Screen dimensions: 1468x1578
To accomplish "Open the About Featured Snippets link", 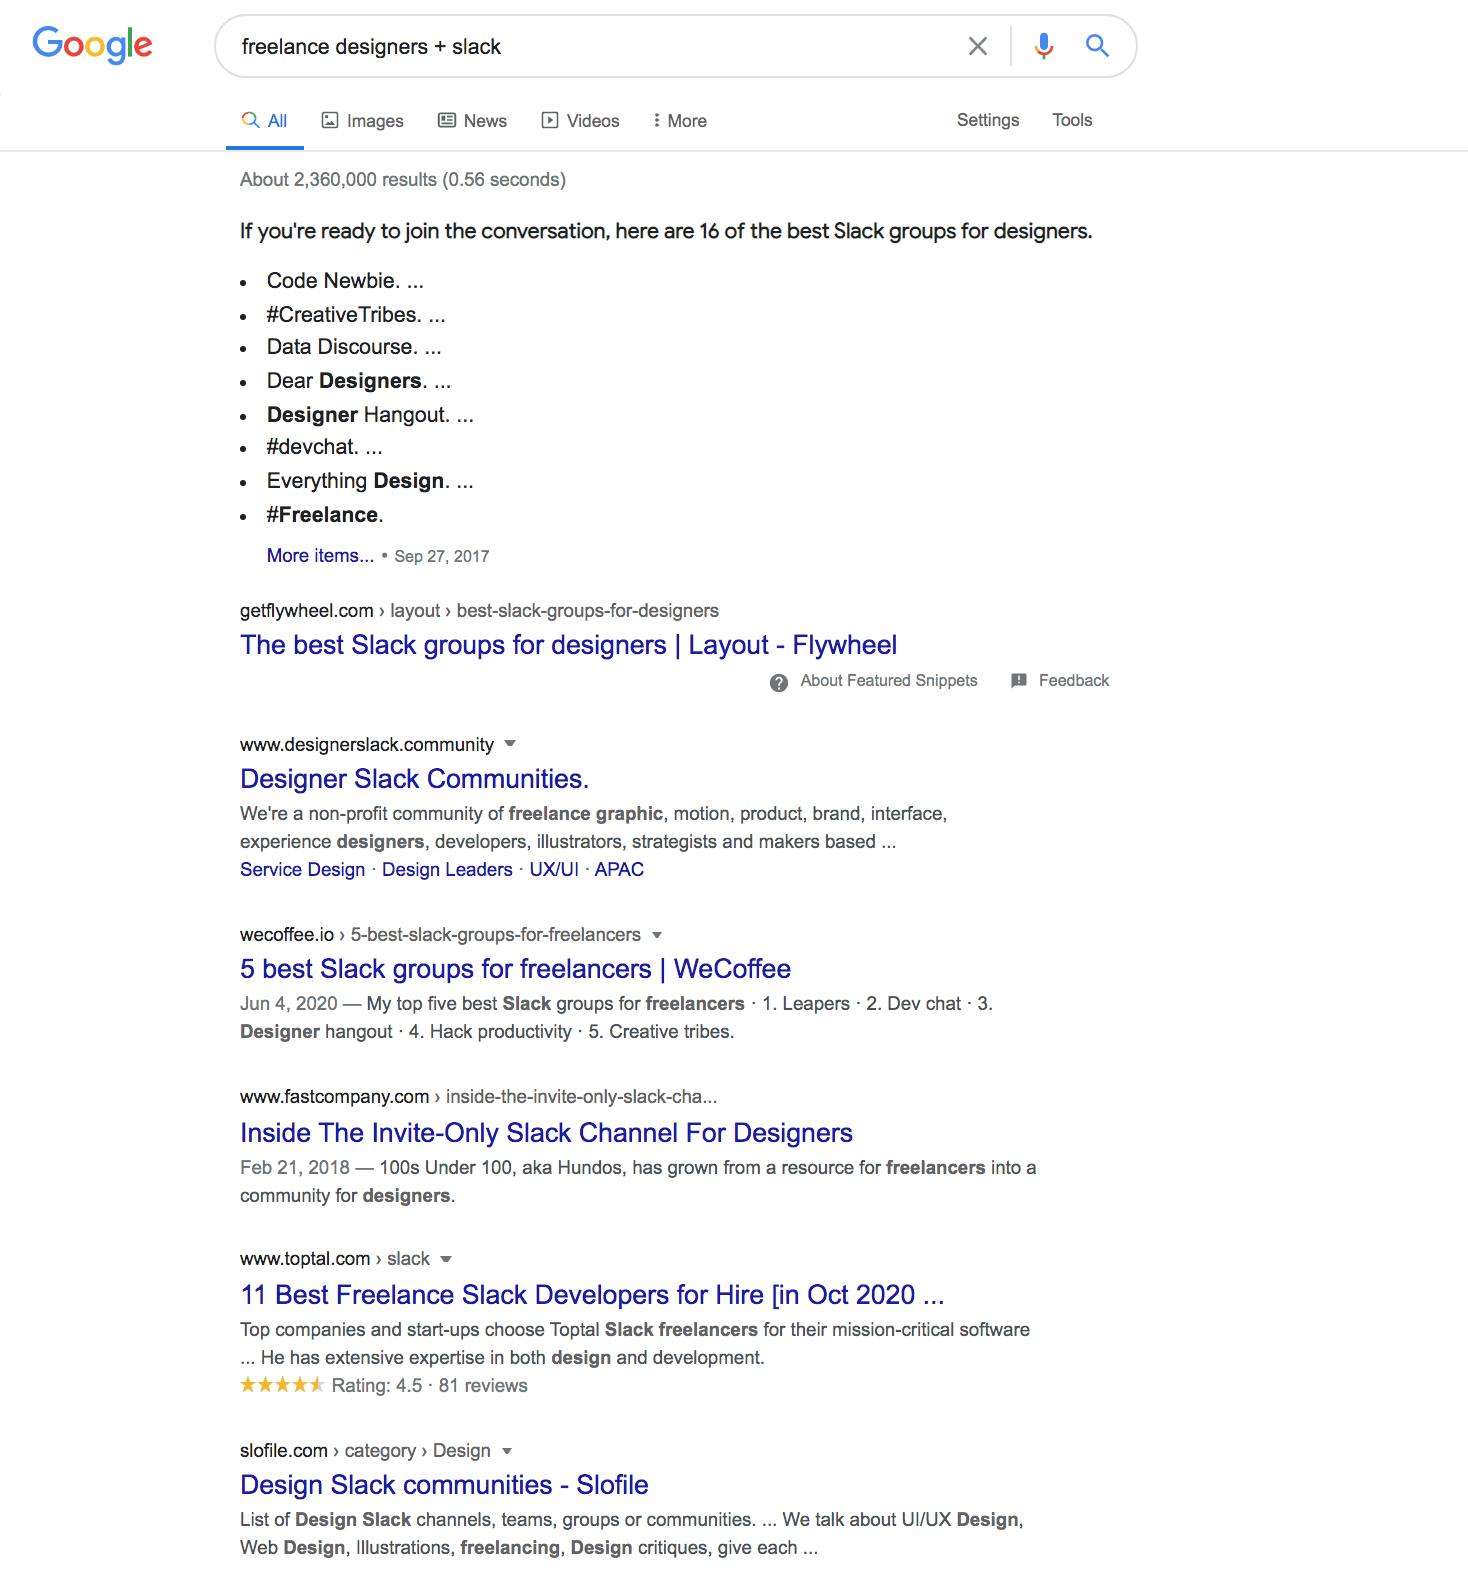I will tap(889, 681).
